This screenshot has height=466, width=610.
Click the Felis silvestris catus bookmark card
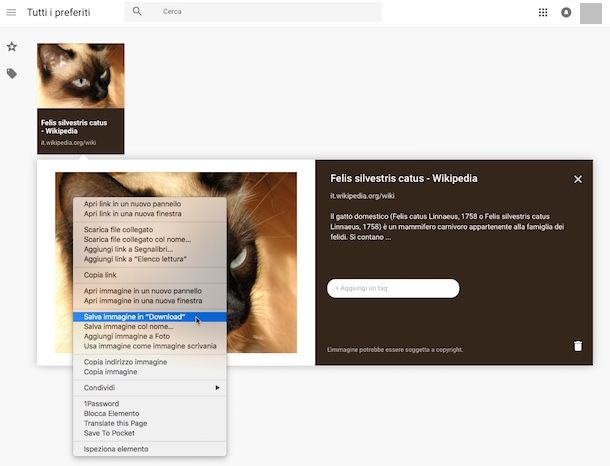tap(81, 98)
